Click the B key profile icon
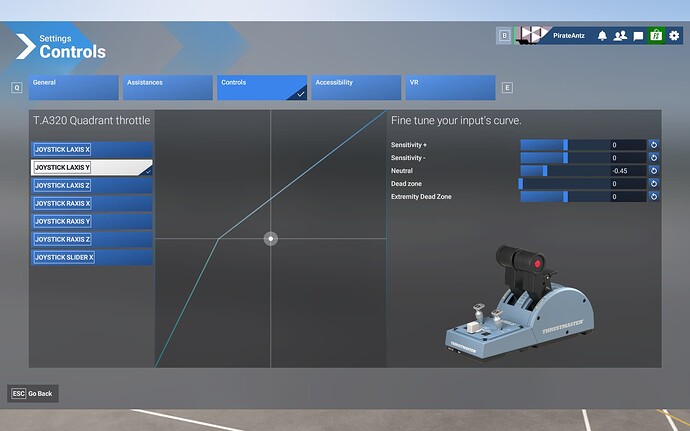 click(504, 36)
